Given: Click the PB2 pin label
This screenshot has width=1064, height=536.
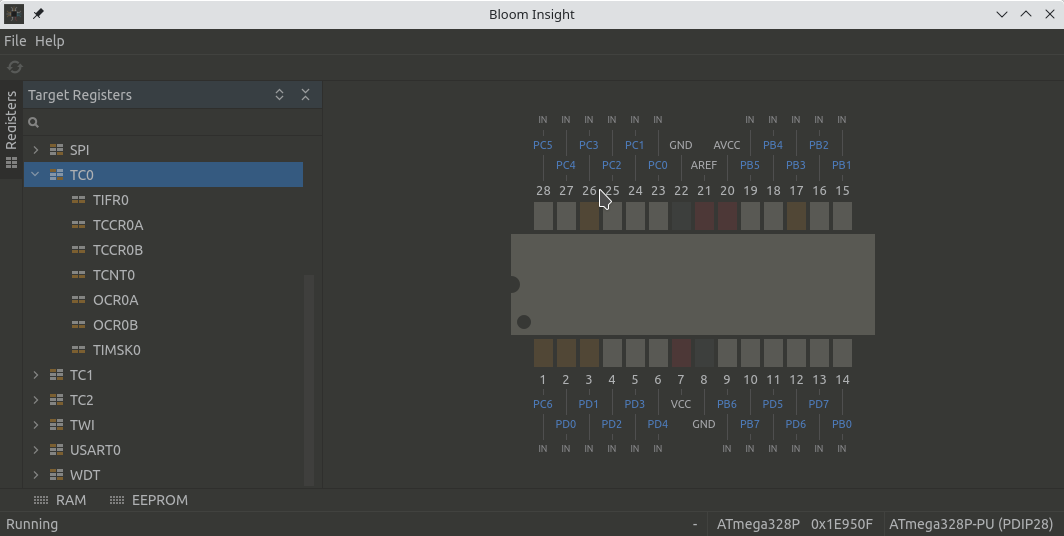Looking at the screenshot, I should [x=818, y=145].
